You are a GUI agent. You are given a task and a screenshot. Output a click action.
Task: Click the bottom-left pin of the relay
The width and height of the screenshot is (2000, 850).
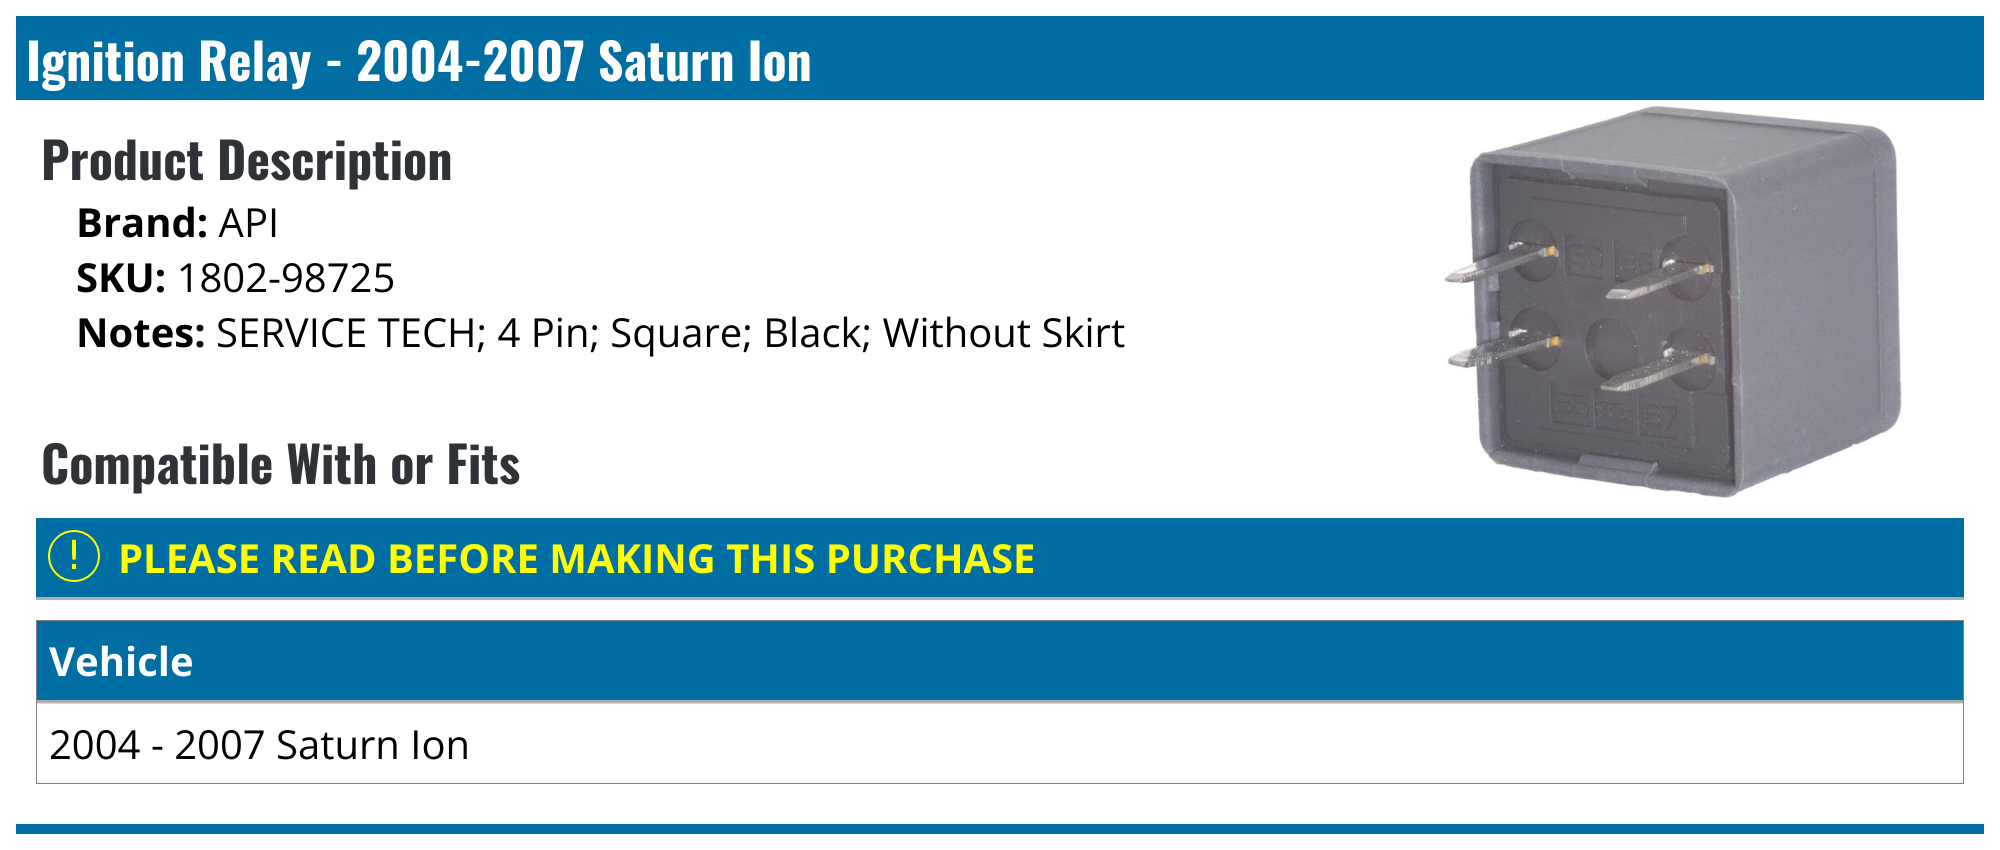pos(1500,350)
